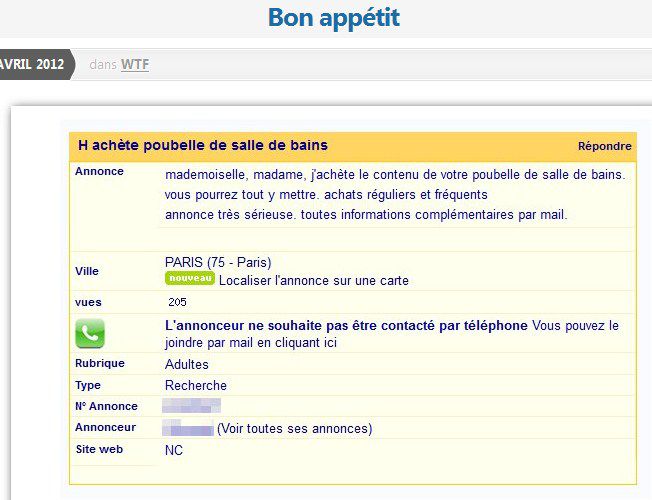Open the WTF category link
This screenshot has width=652, height=500.
tap(135, 65)
